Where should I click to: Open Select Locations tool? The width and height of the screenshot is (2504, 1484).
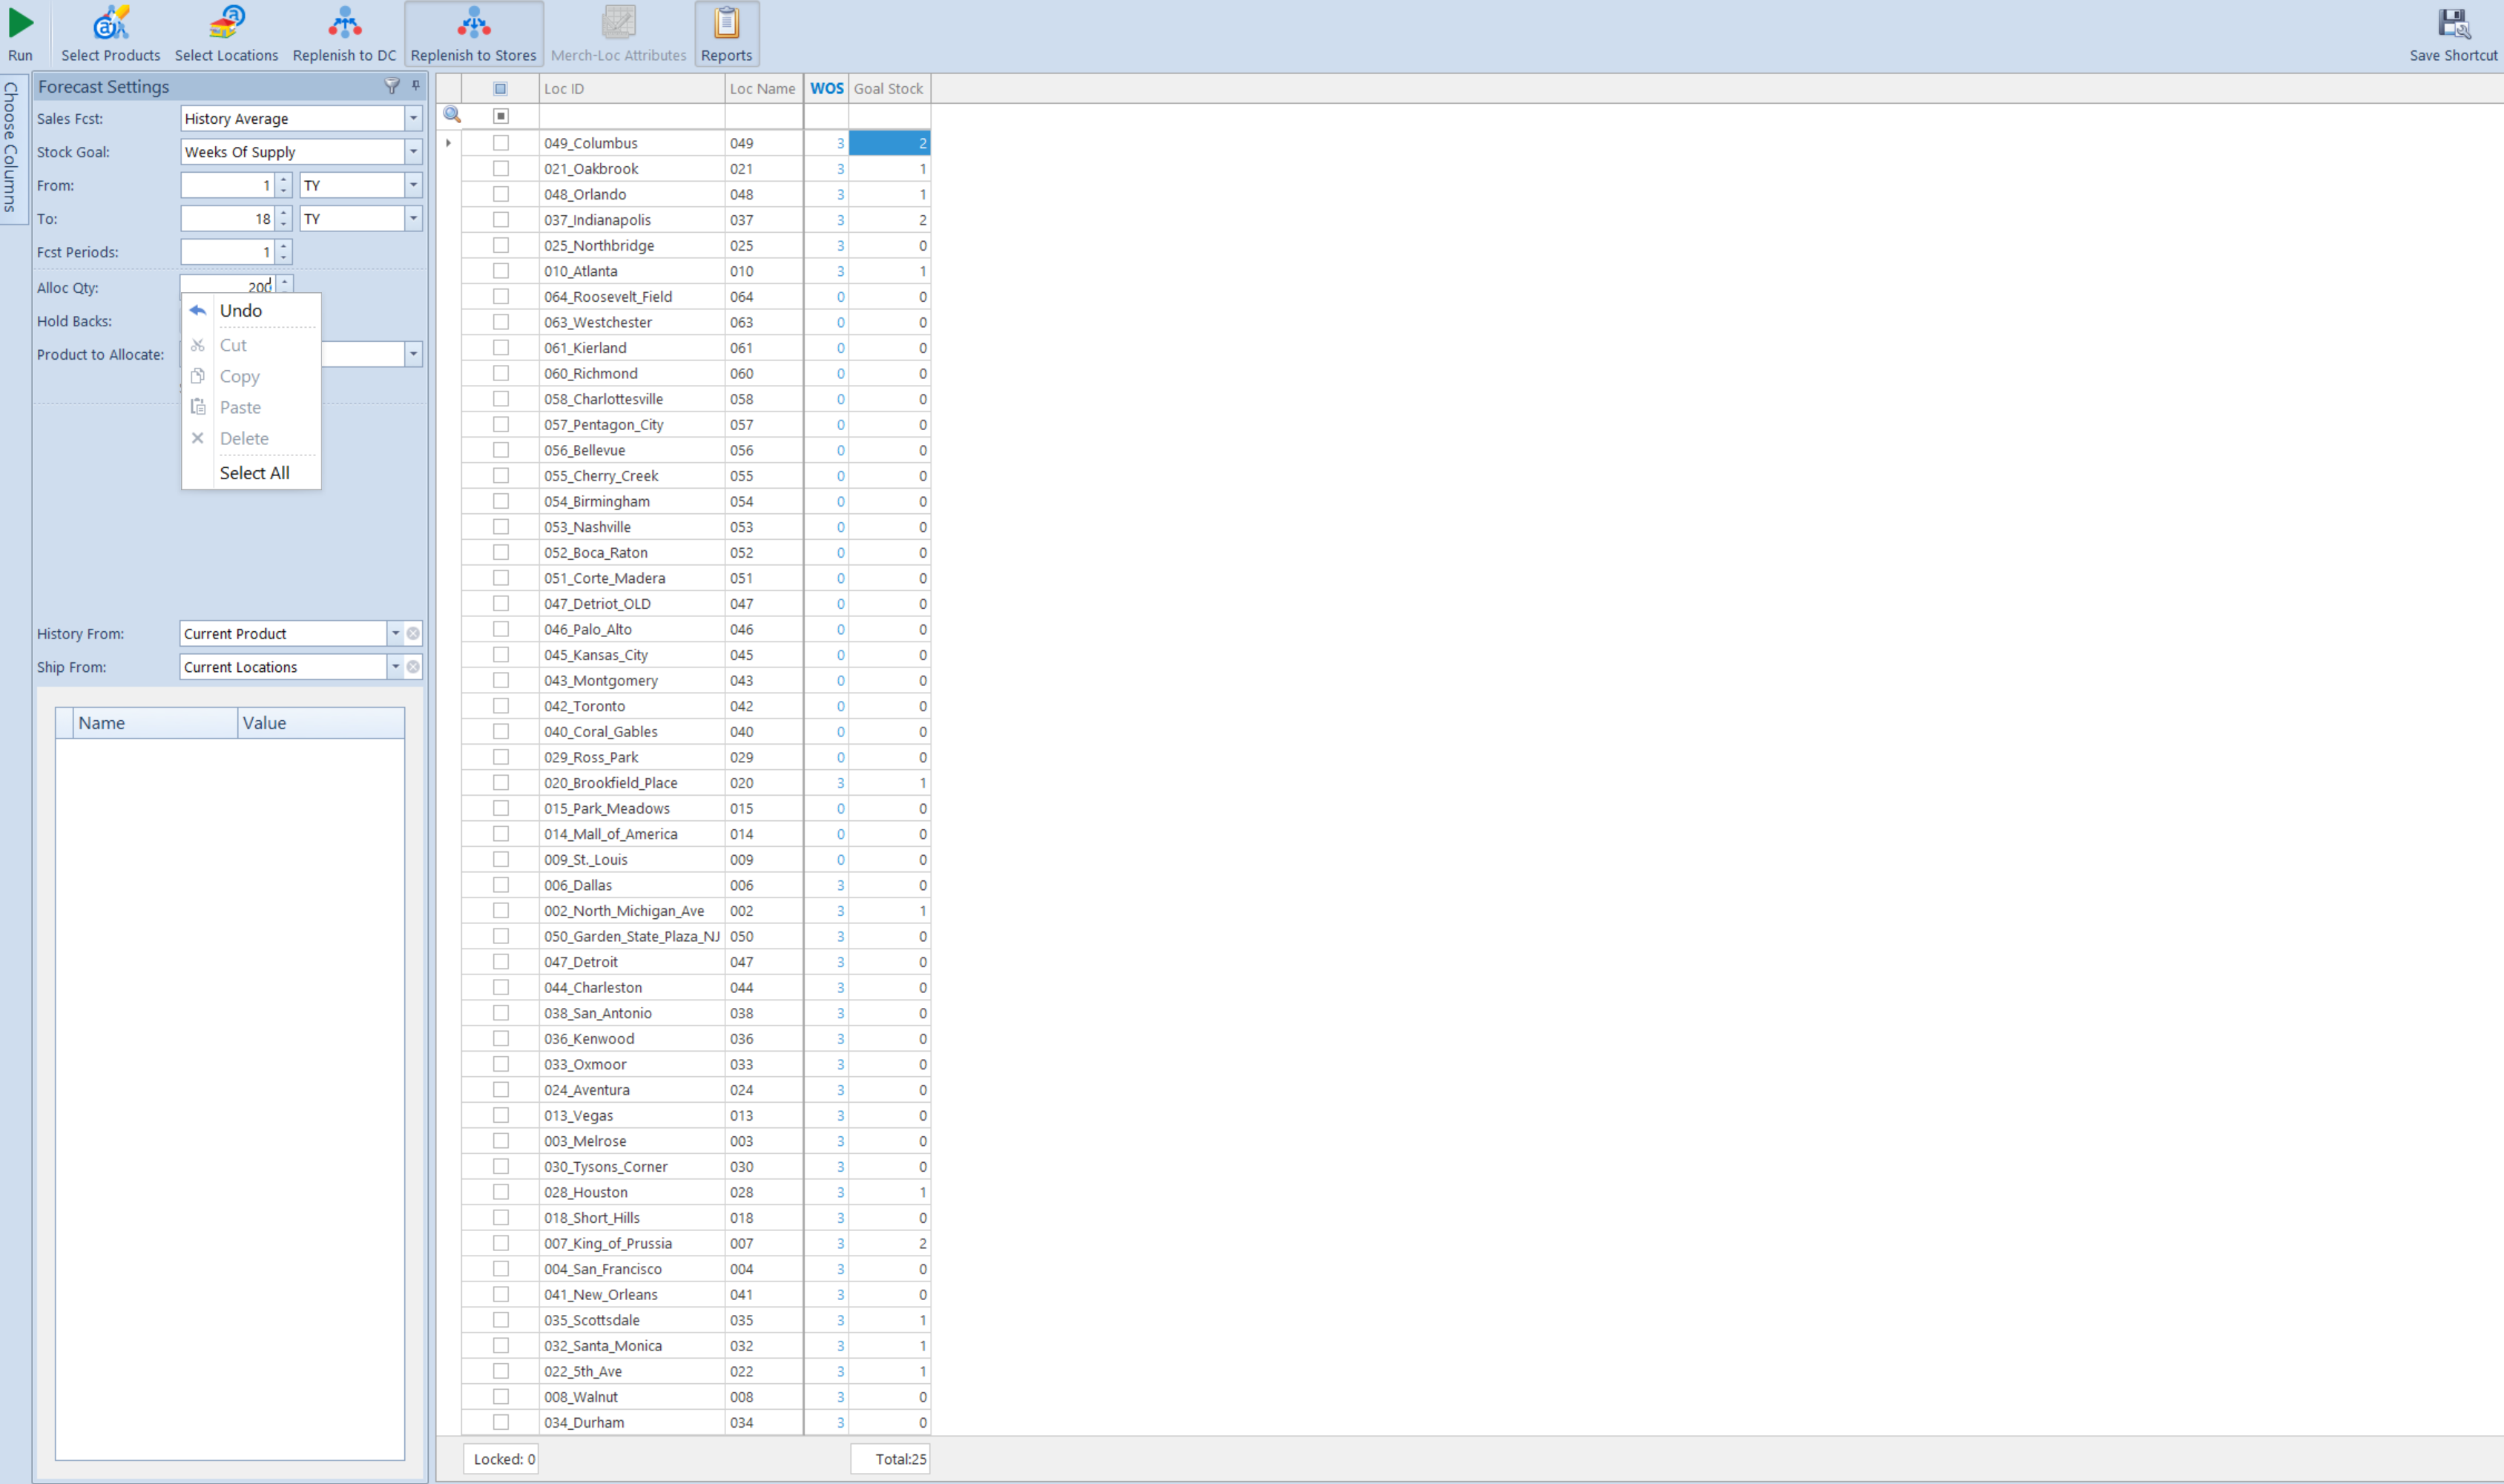[226, 24]
